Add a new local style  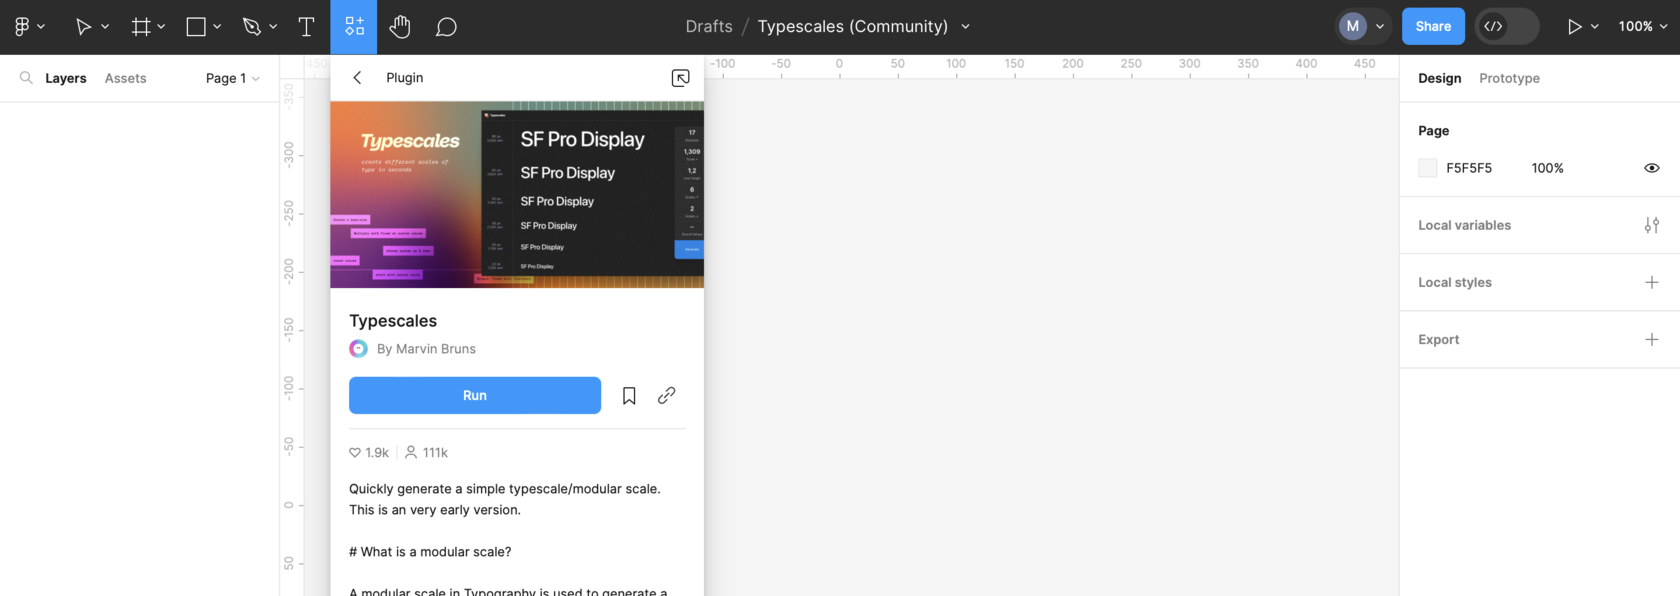(1652, 282)
